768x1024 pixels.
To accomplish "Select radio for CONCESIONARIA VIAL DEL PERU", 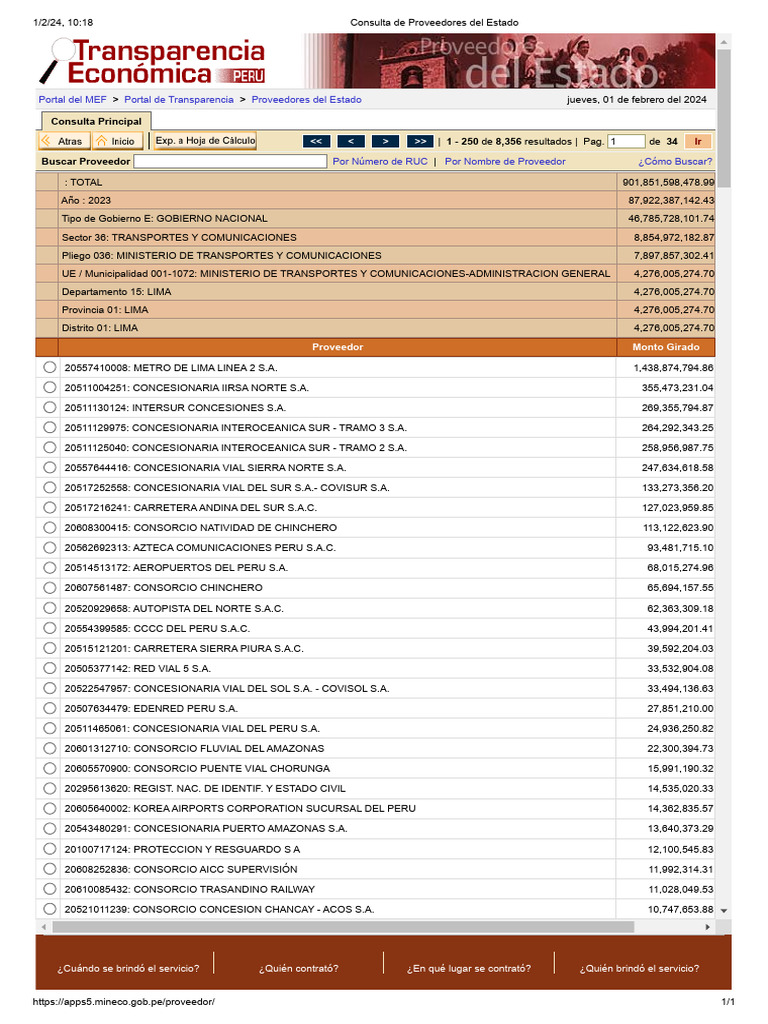I will tap(50, 728).
